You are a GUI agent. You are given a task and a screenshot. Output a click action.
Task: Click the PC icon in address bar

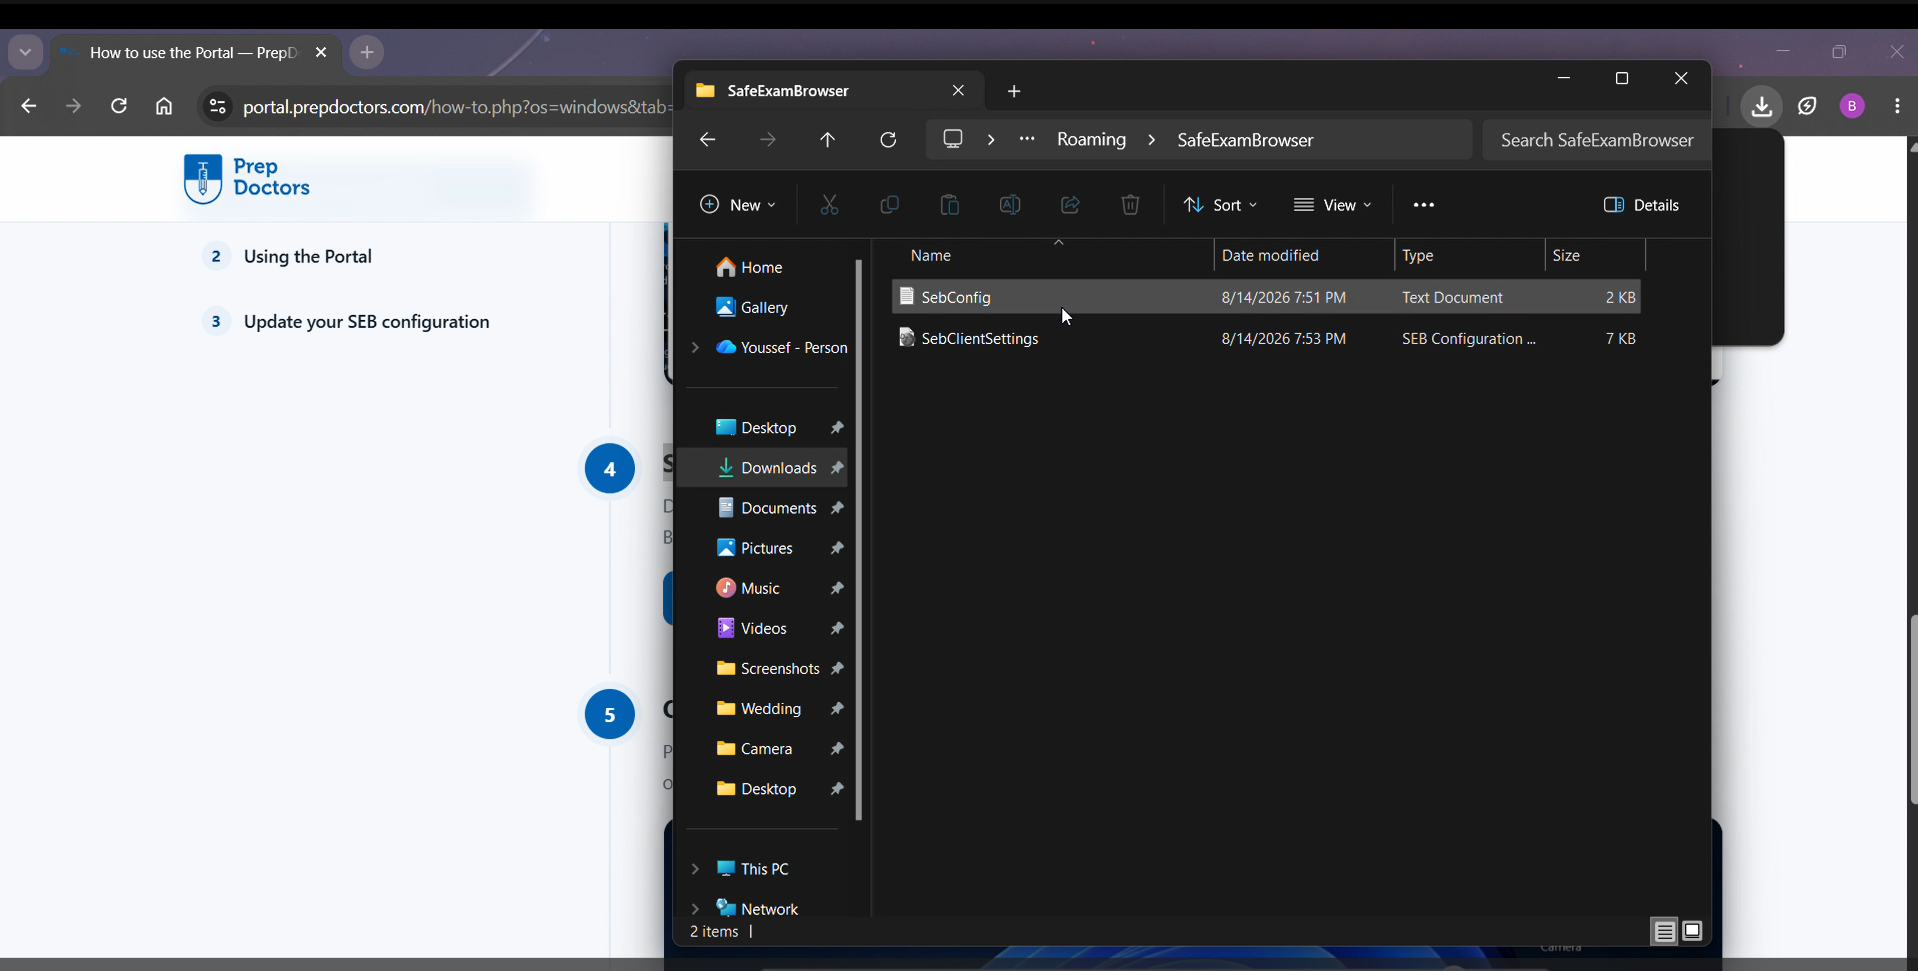pos(953,139)
